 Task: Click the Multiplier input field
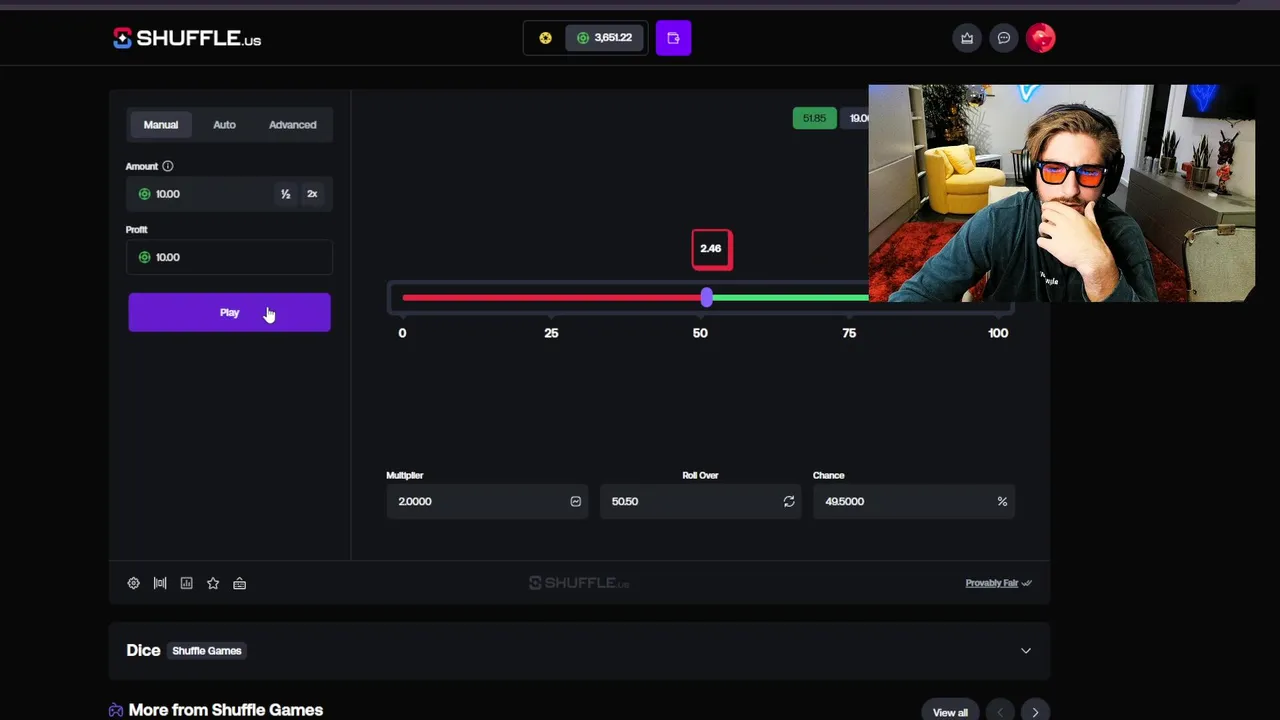coord(487,501)
